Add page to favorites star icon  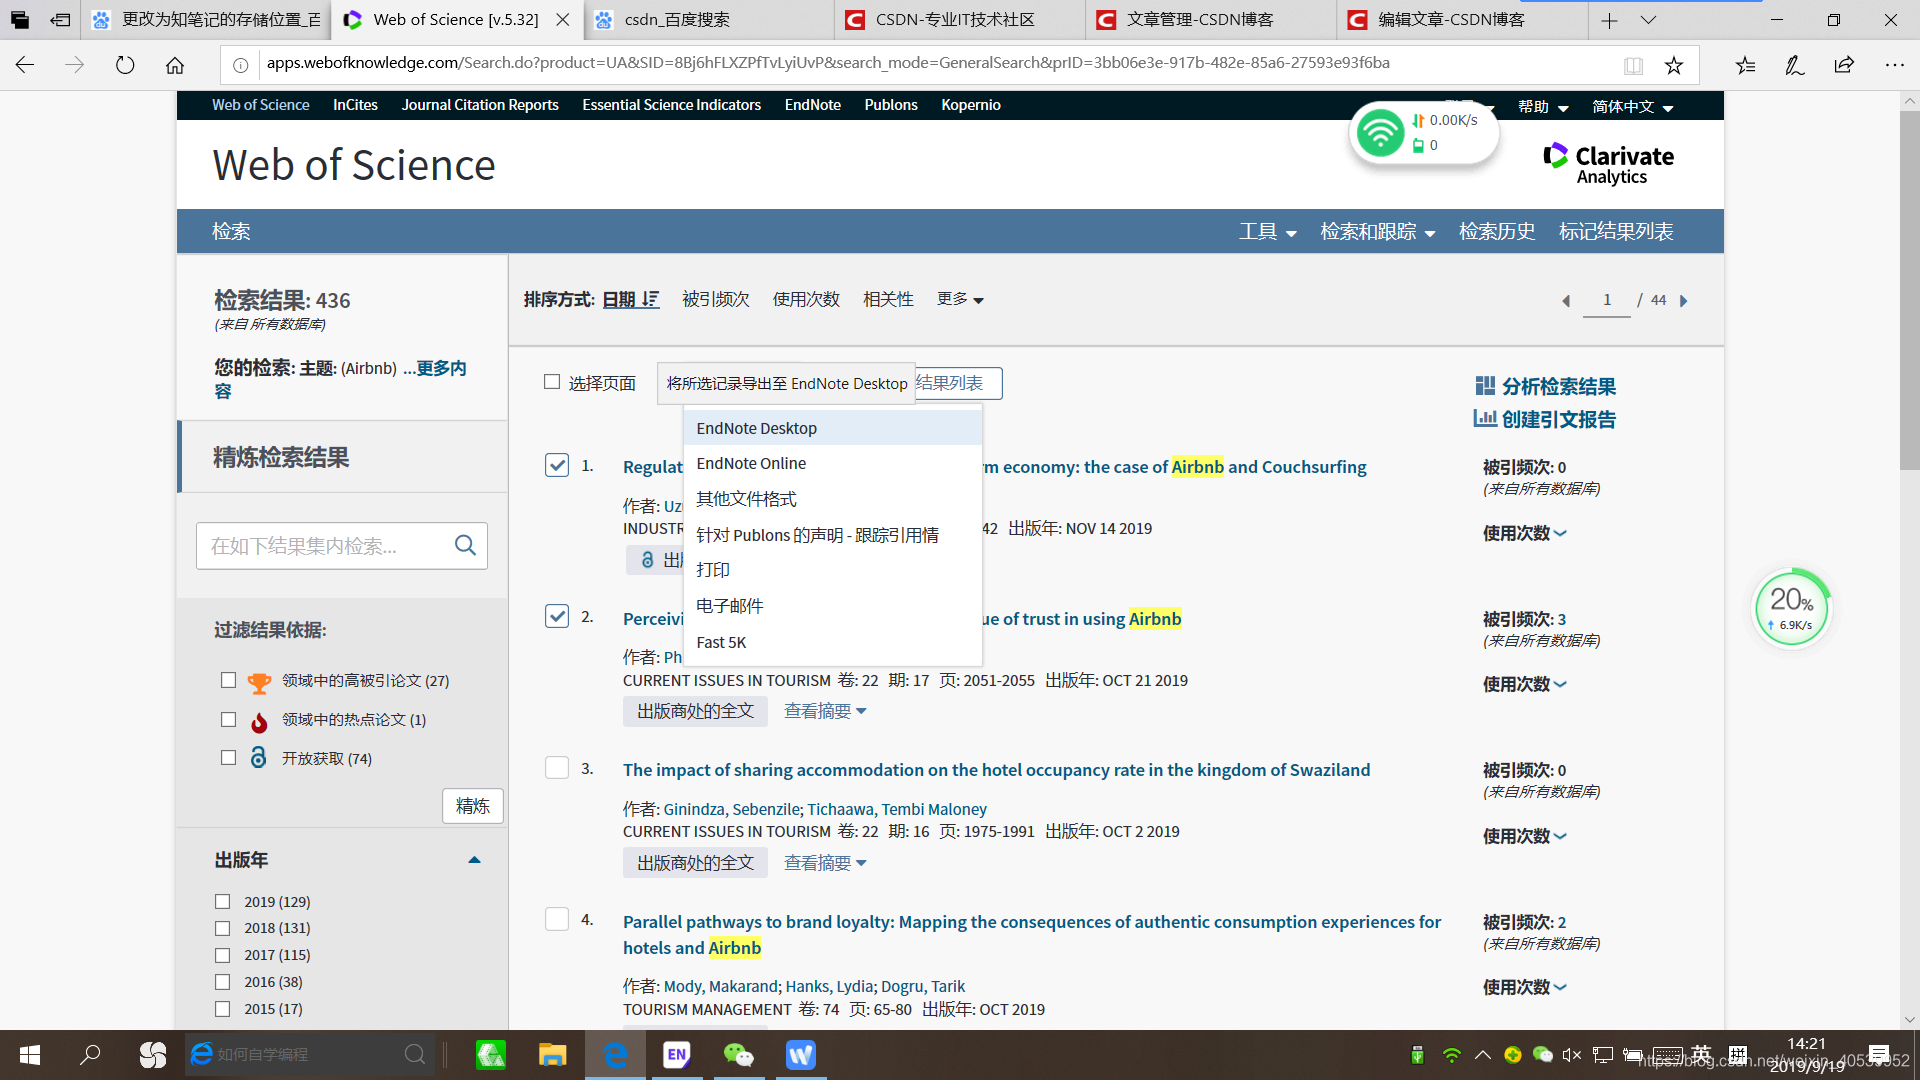click(1673, 65)
